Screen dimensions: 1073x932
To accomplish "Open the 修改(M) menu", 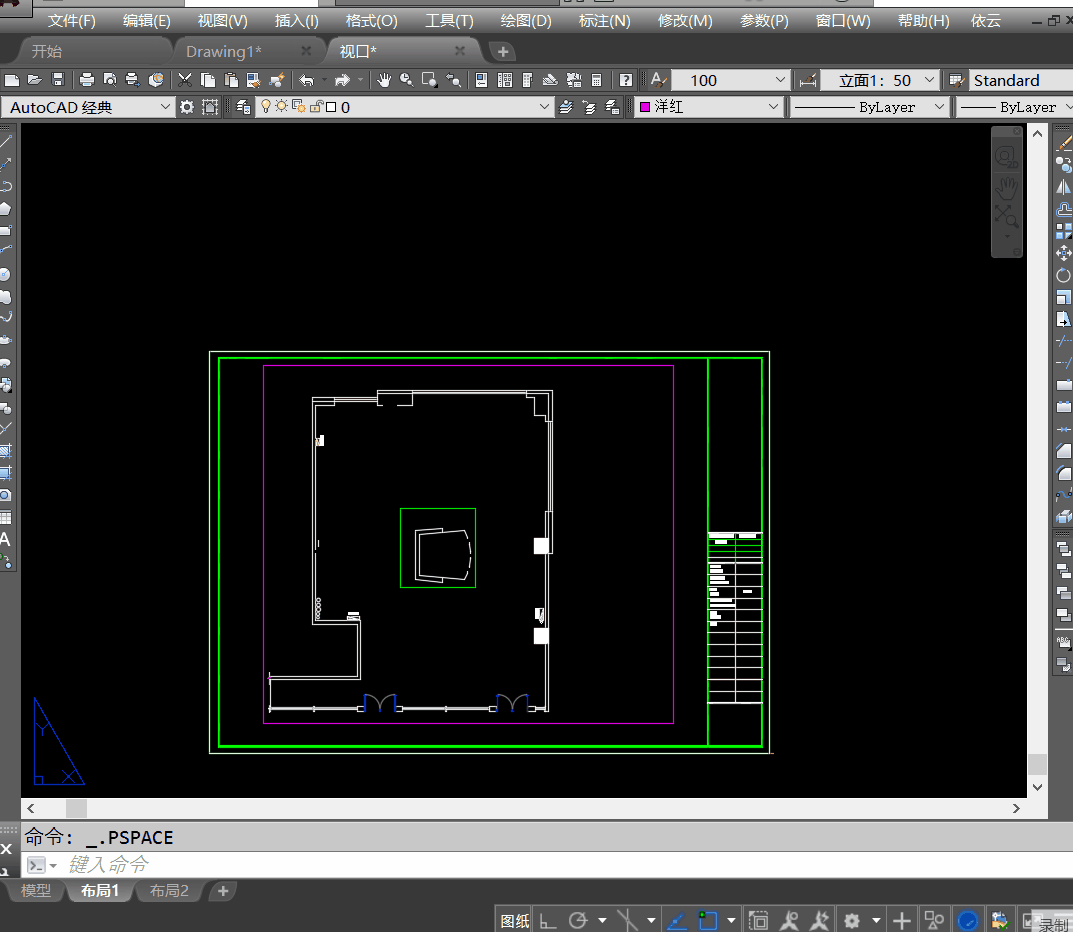I will [684, 21].
